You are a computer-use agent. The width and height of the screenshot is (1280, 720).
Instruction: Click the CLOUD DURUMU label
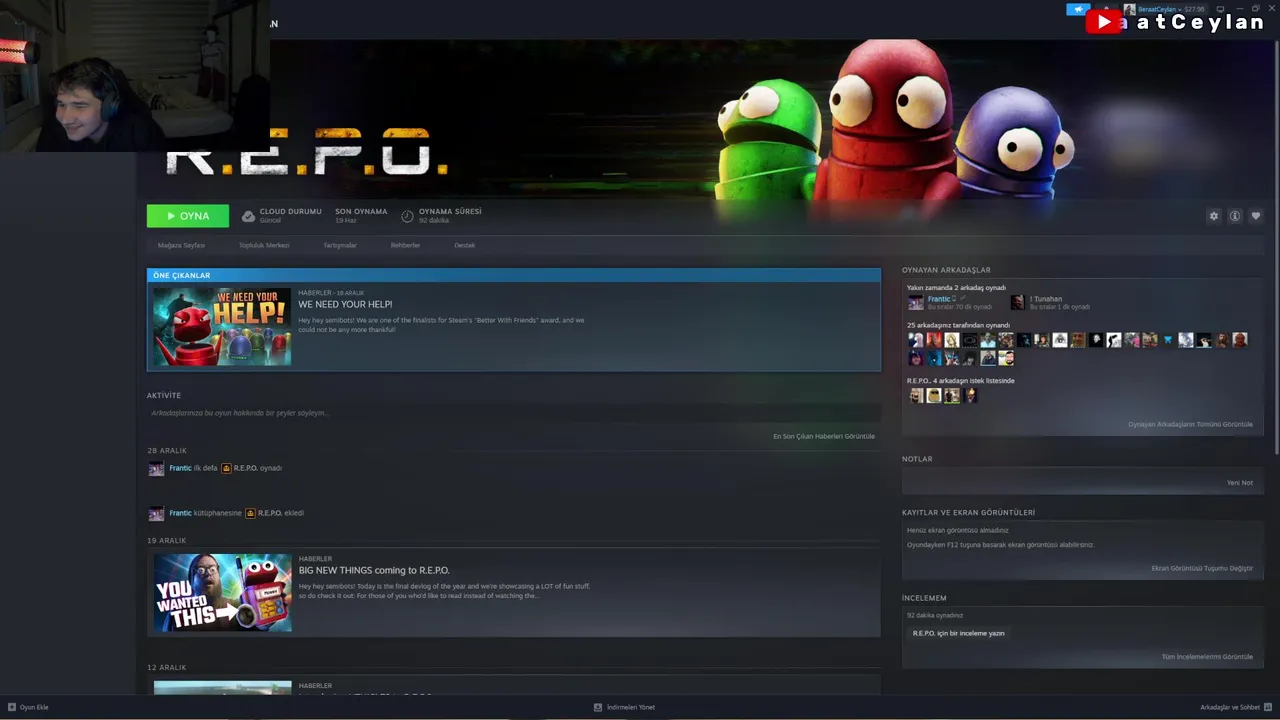[x=291, y=211]
